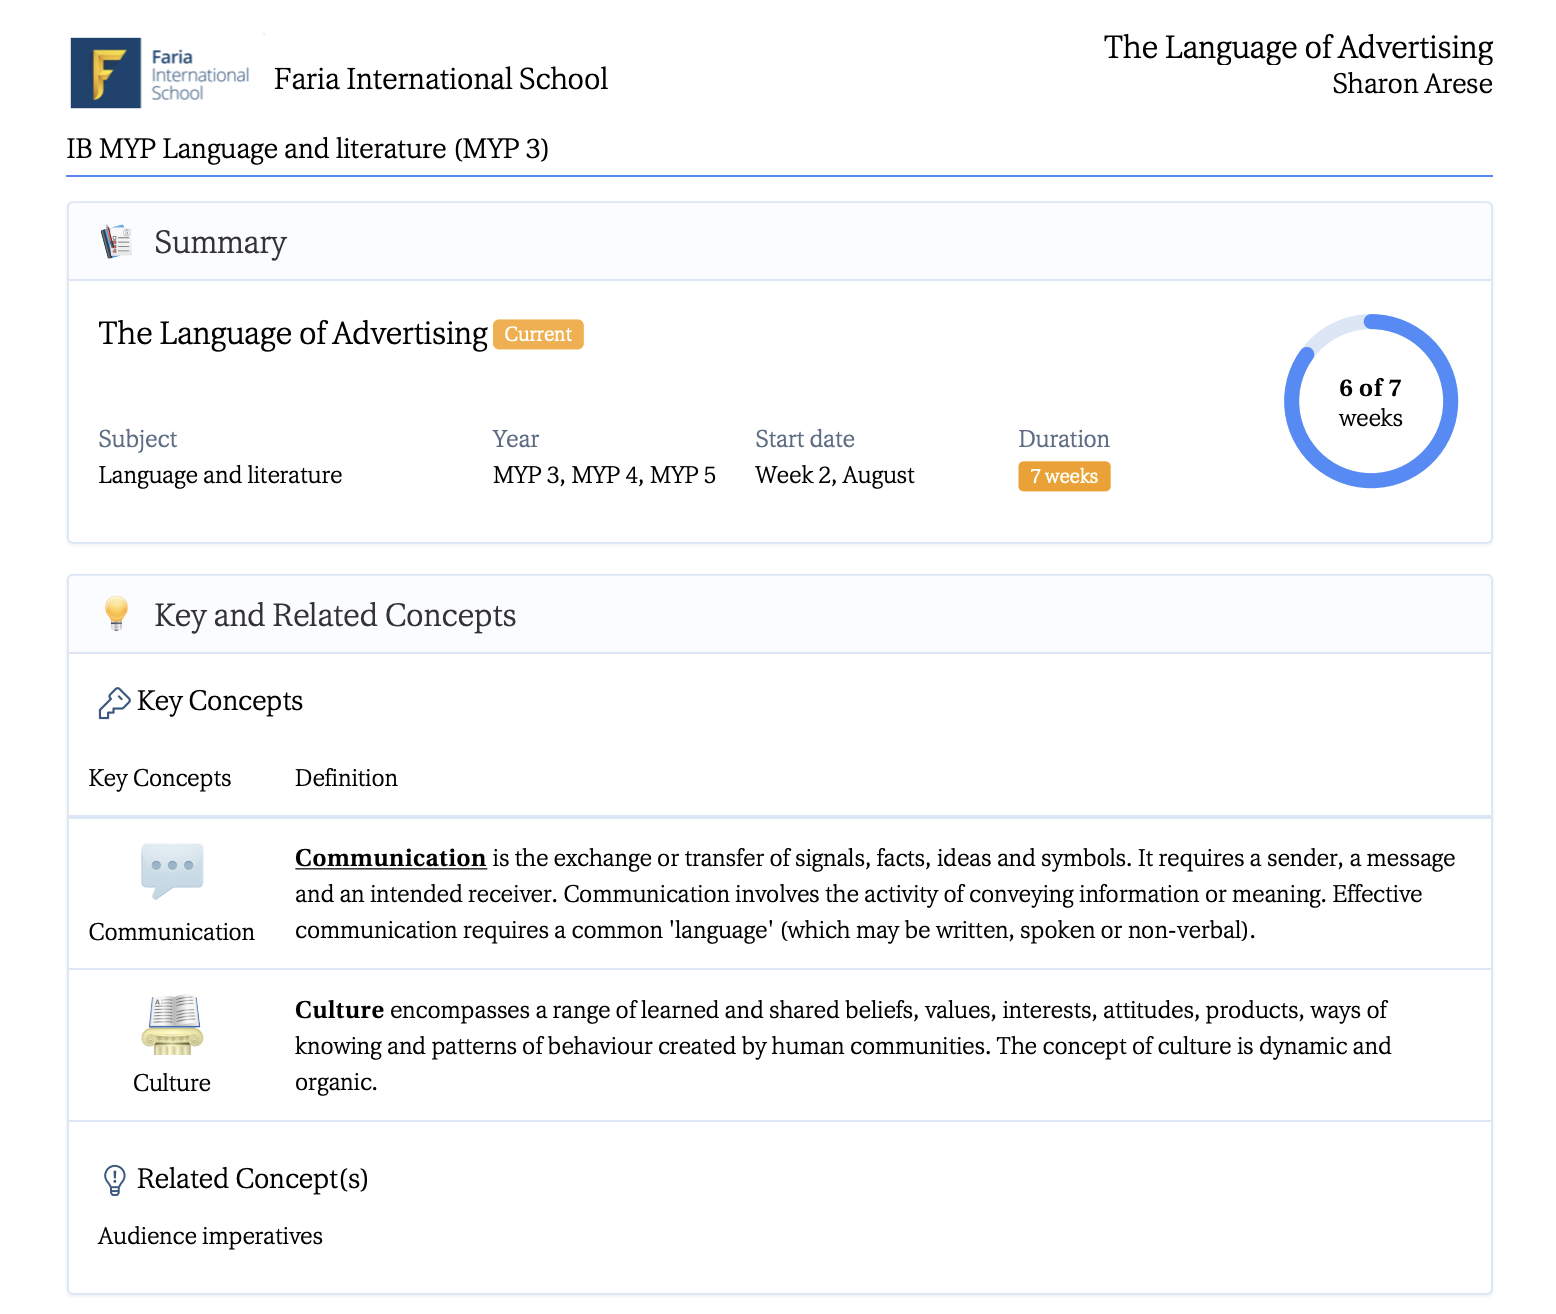Select the Key and Related Concepts header
1556x1314 pixels.
click(335, 615)
